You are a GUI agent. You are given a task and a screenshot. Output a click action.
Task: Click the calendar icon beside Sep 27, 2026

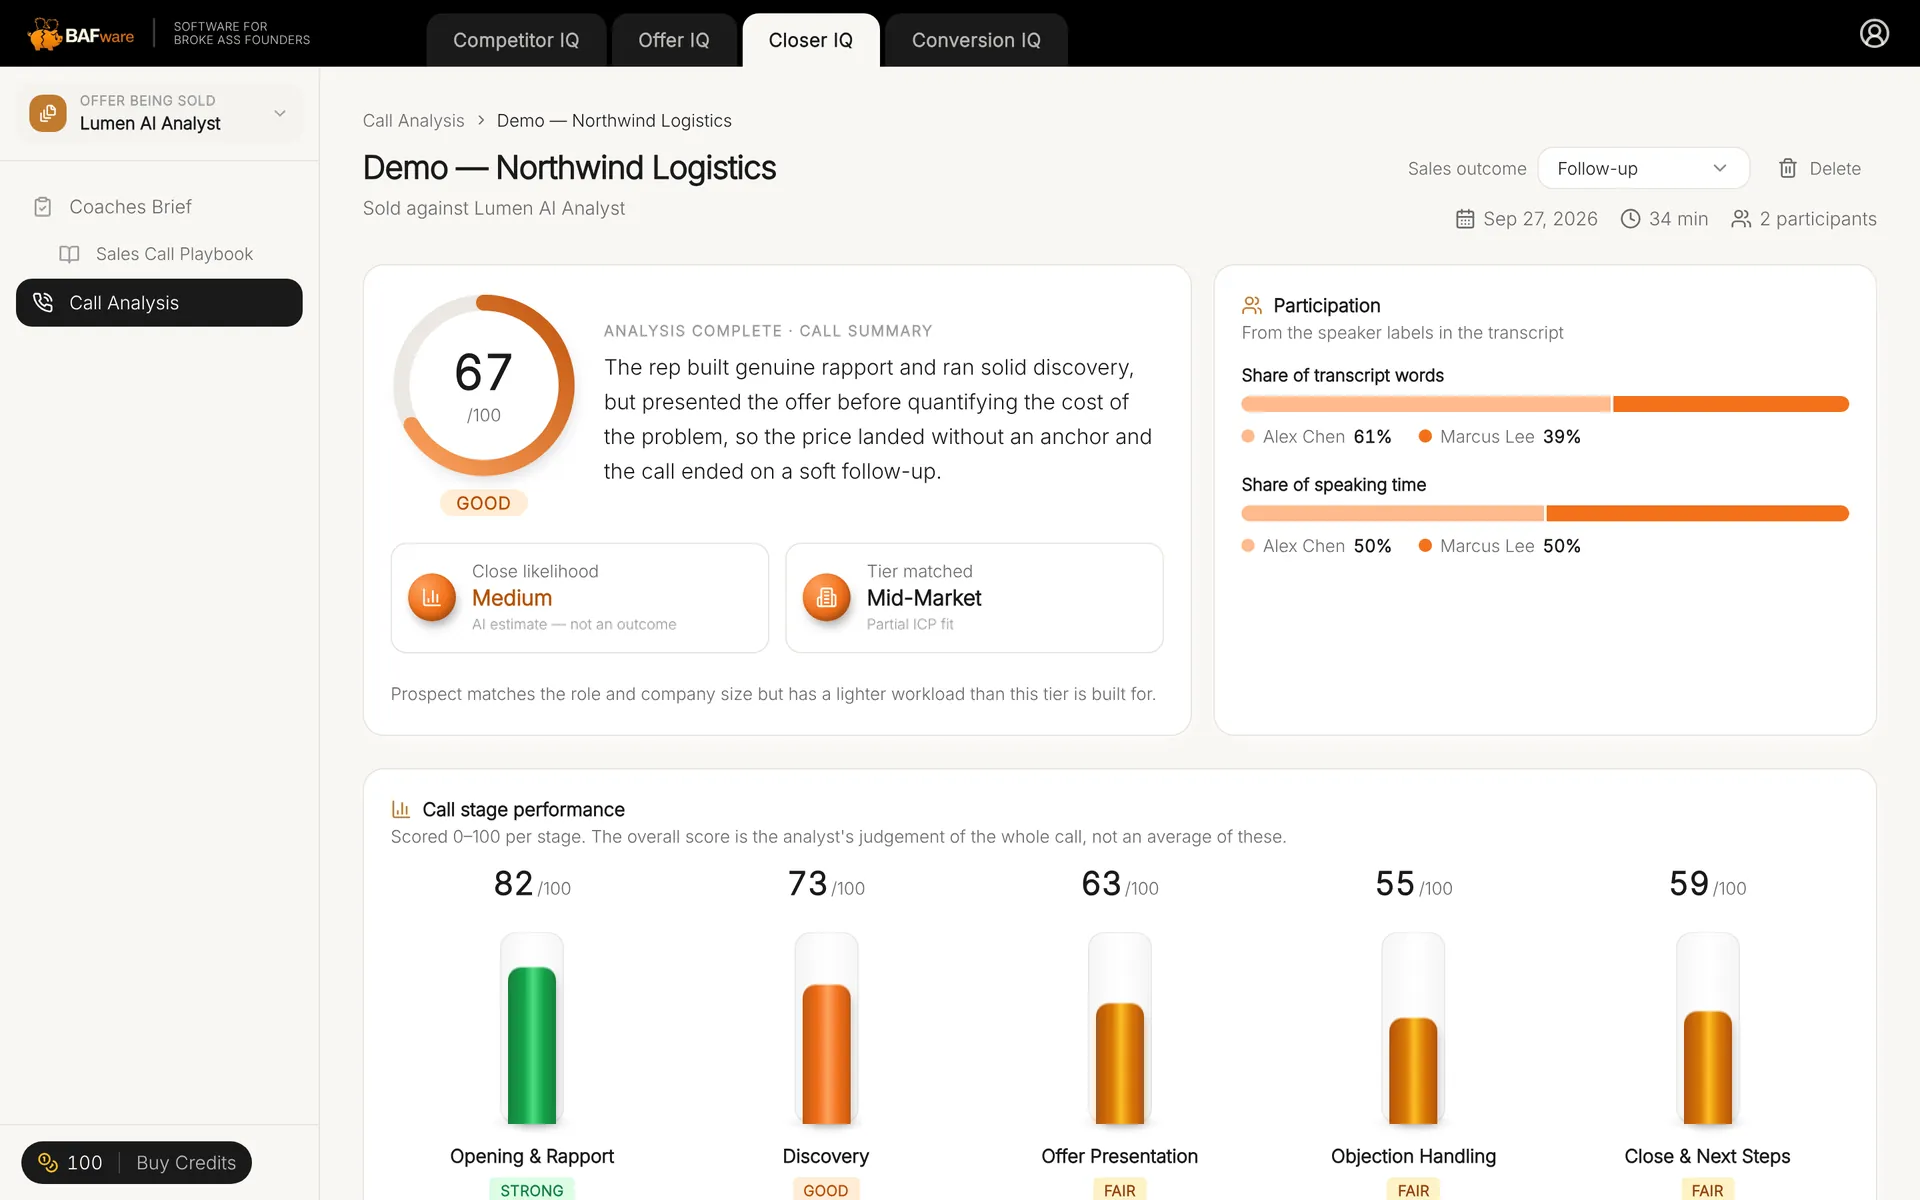(1465, 219)
